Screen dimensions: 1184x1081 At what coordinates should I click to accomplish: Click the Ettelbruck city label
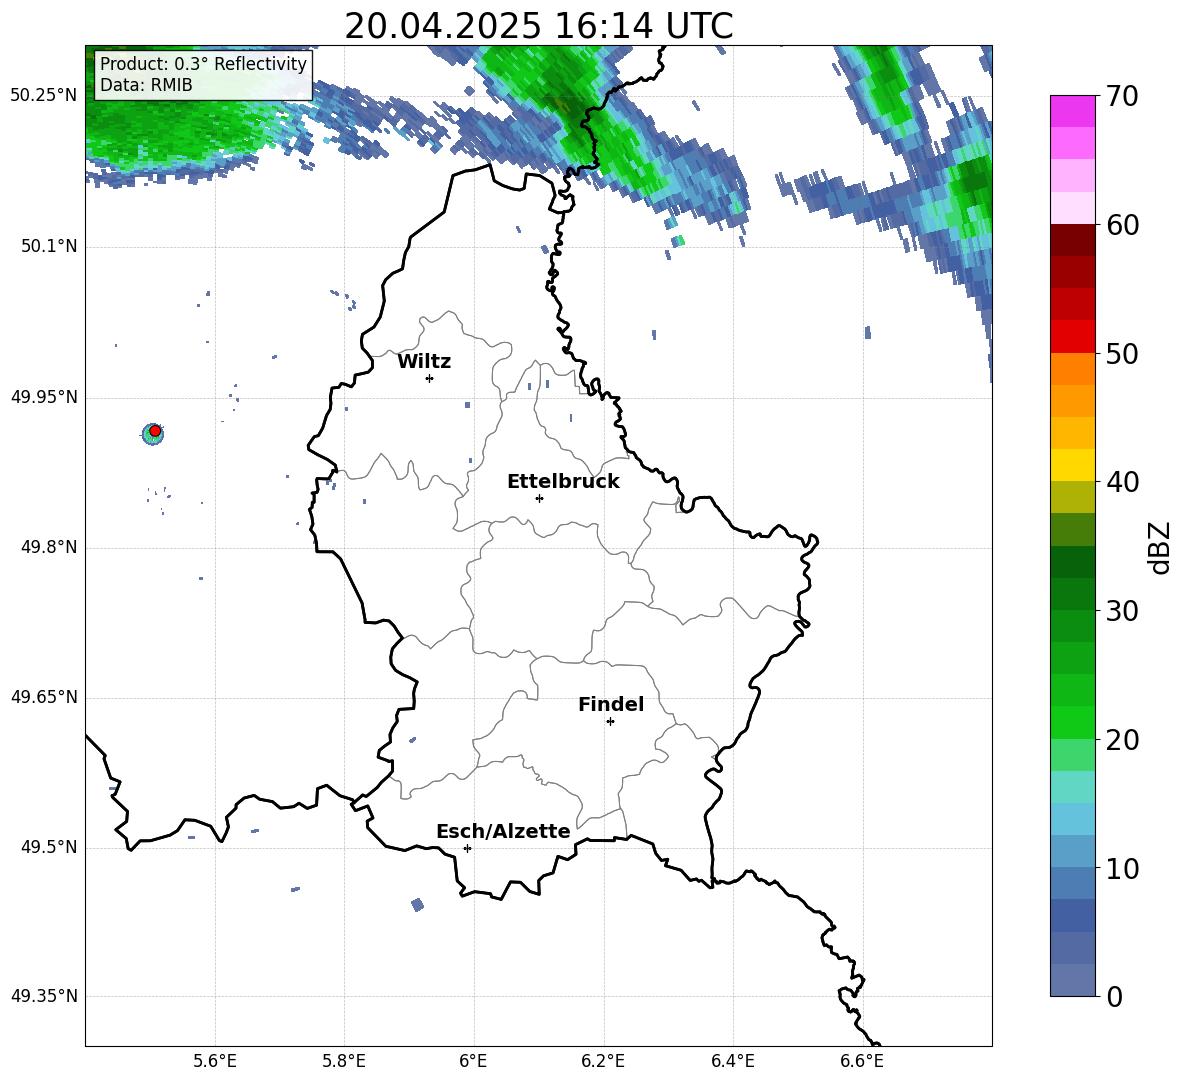pos(563,482)
